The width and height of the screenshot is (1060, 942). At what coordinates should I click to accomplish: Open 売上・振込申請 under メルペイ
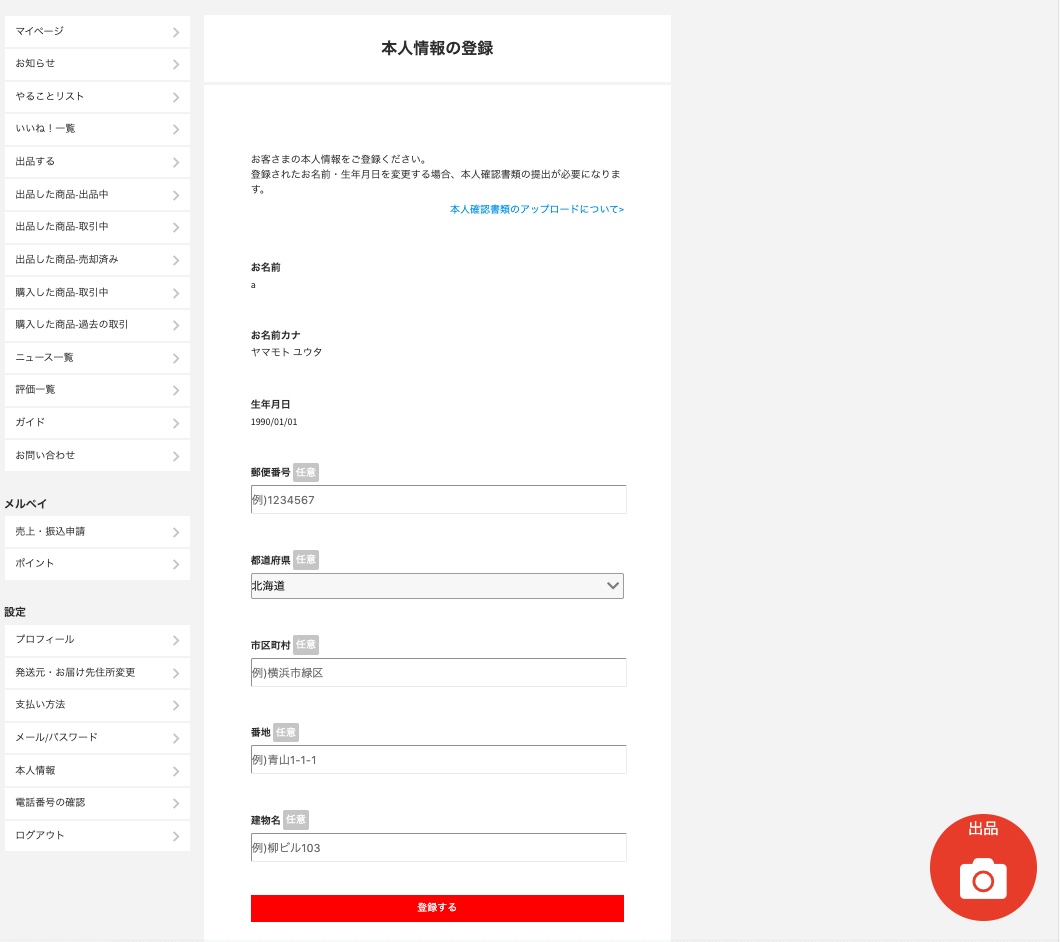[97, 532]
